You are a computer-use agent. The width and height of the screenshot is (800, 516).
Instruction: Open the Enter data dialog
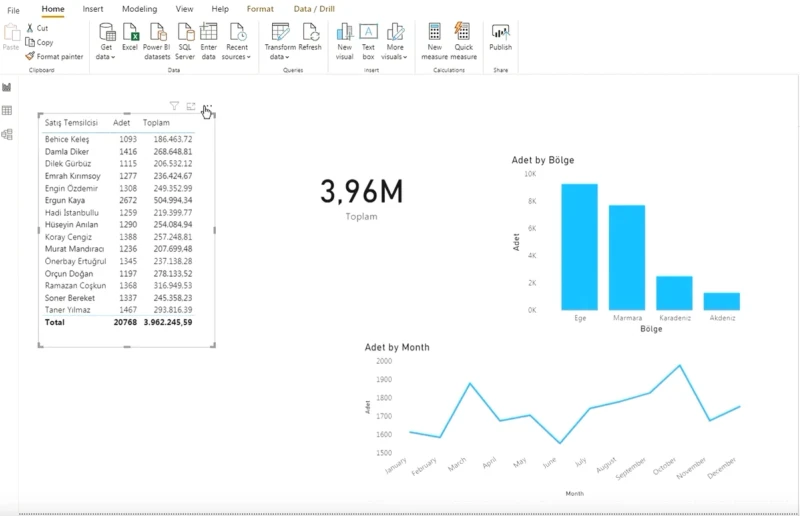point(208,42)
